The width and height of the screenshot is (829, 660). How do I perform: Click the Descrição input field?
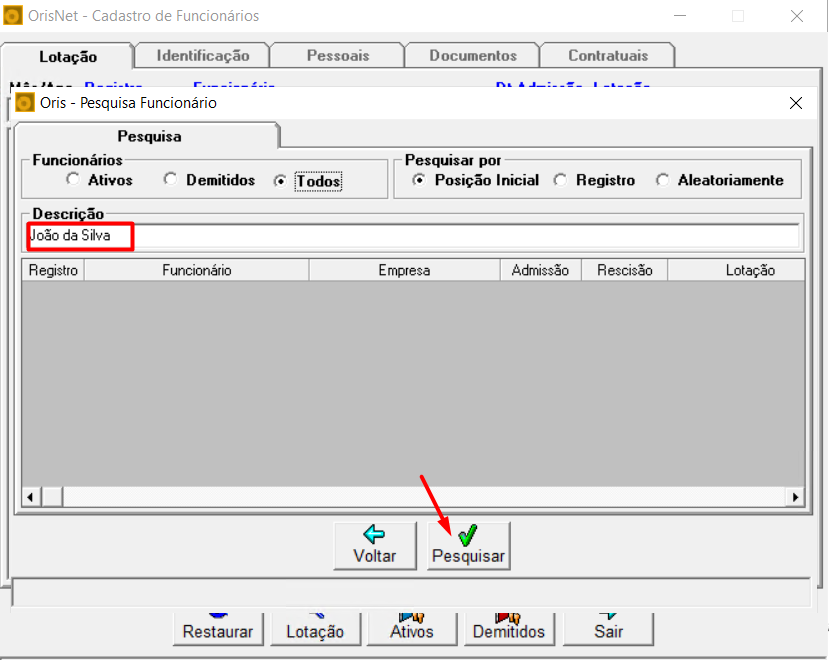coord(412,236)
